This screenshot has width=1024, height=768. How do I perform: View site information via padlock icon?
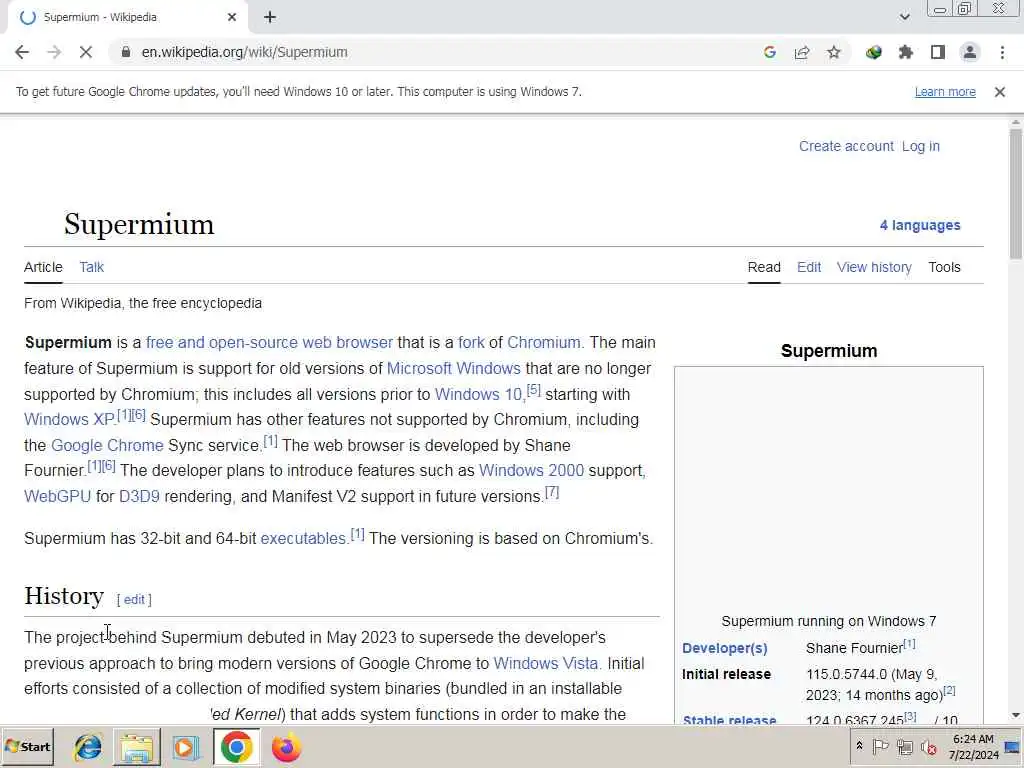[126, 52]
